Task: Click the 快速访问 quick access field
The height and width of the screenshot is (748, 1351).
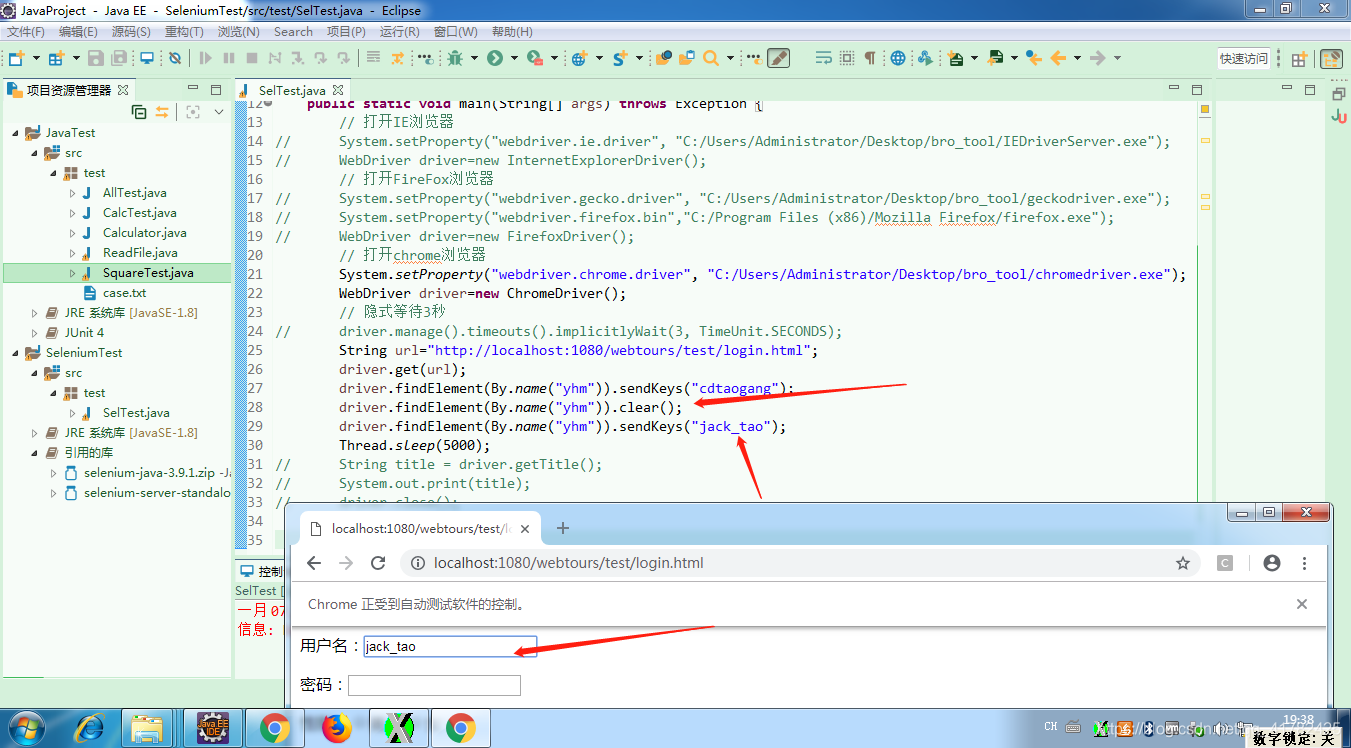Action: [x=1244, y=59]
